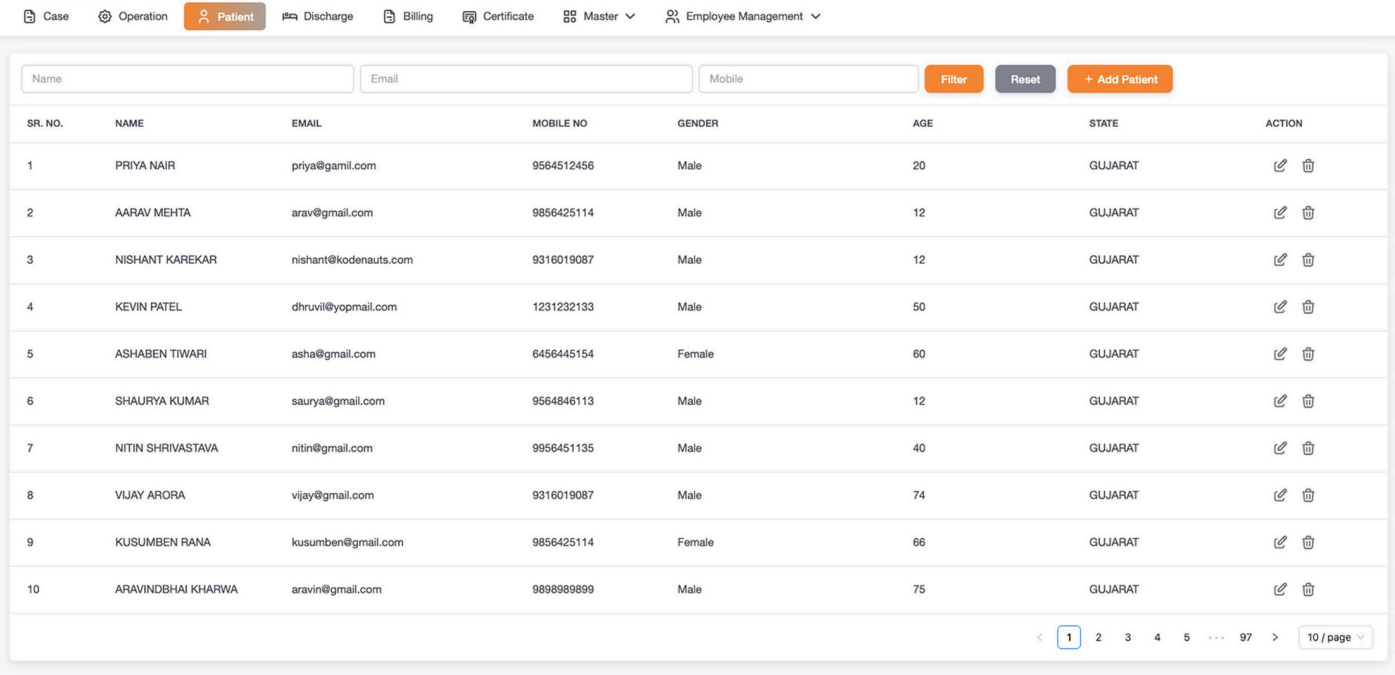Remove Shaurya Kumar using trash icon
Screen dimensions: 1395x675
click(x=1308, y=401)
